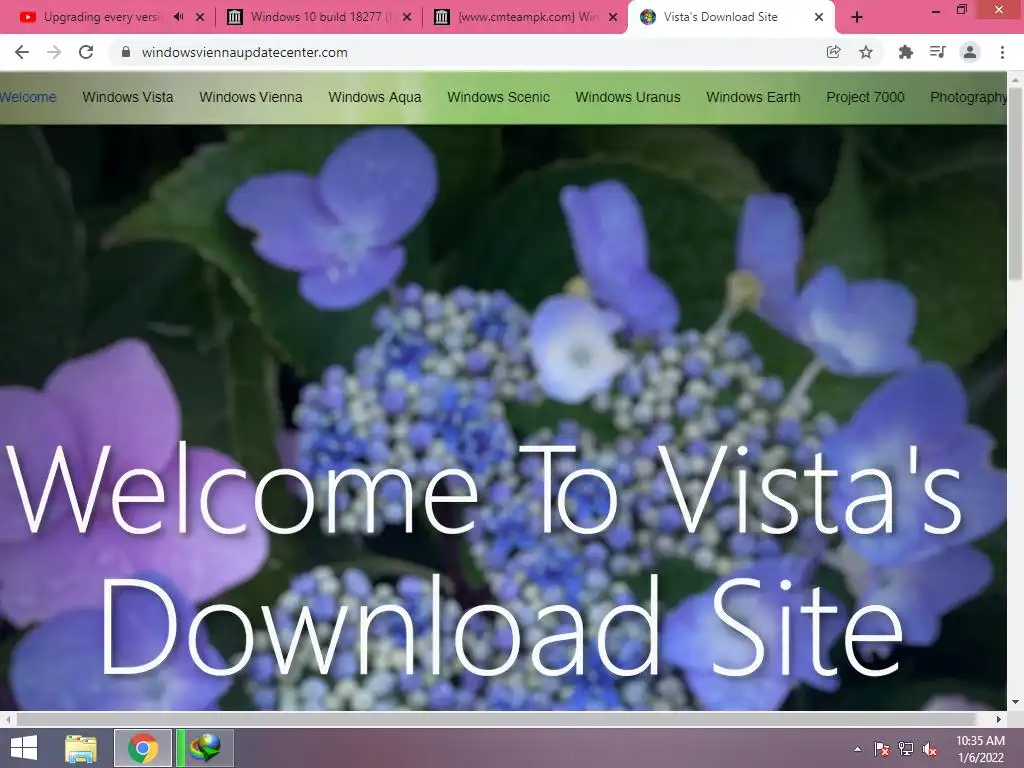
Task: Open the Project 7000 menu item
Action: 865,97
